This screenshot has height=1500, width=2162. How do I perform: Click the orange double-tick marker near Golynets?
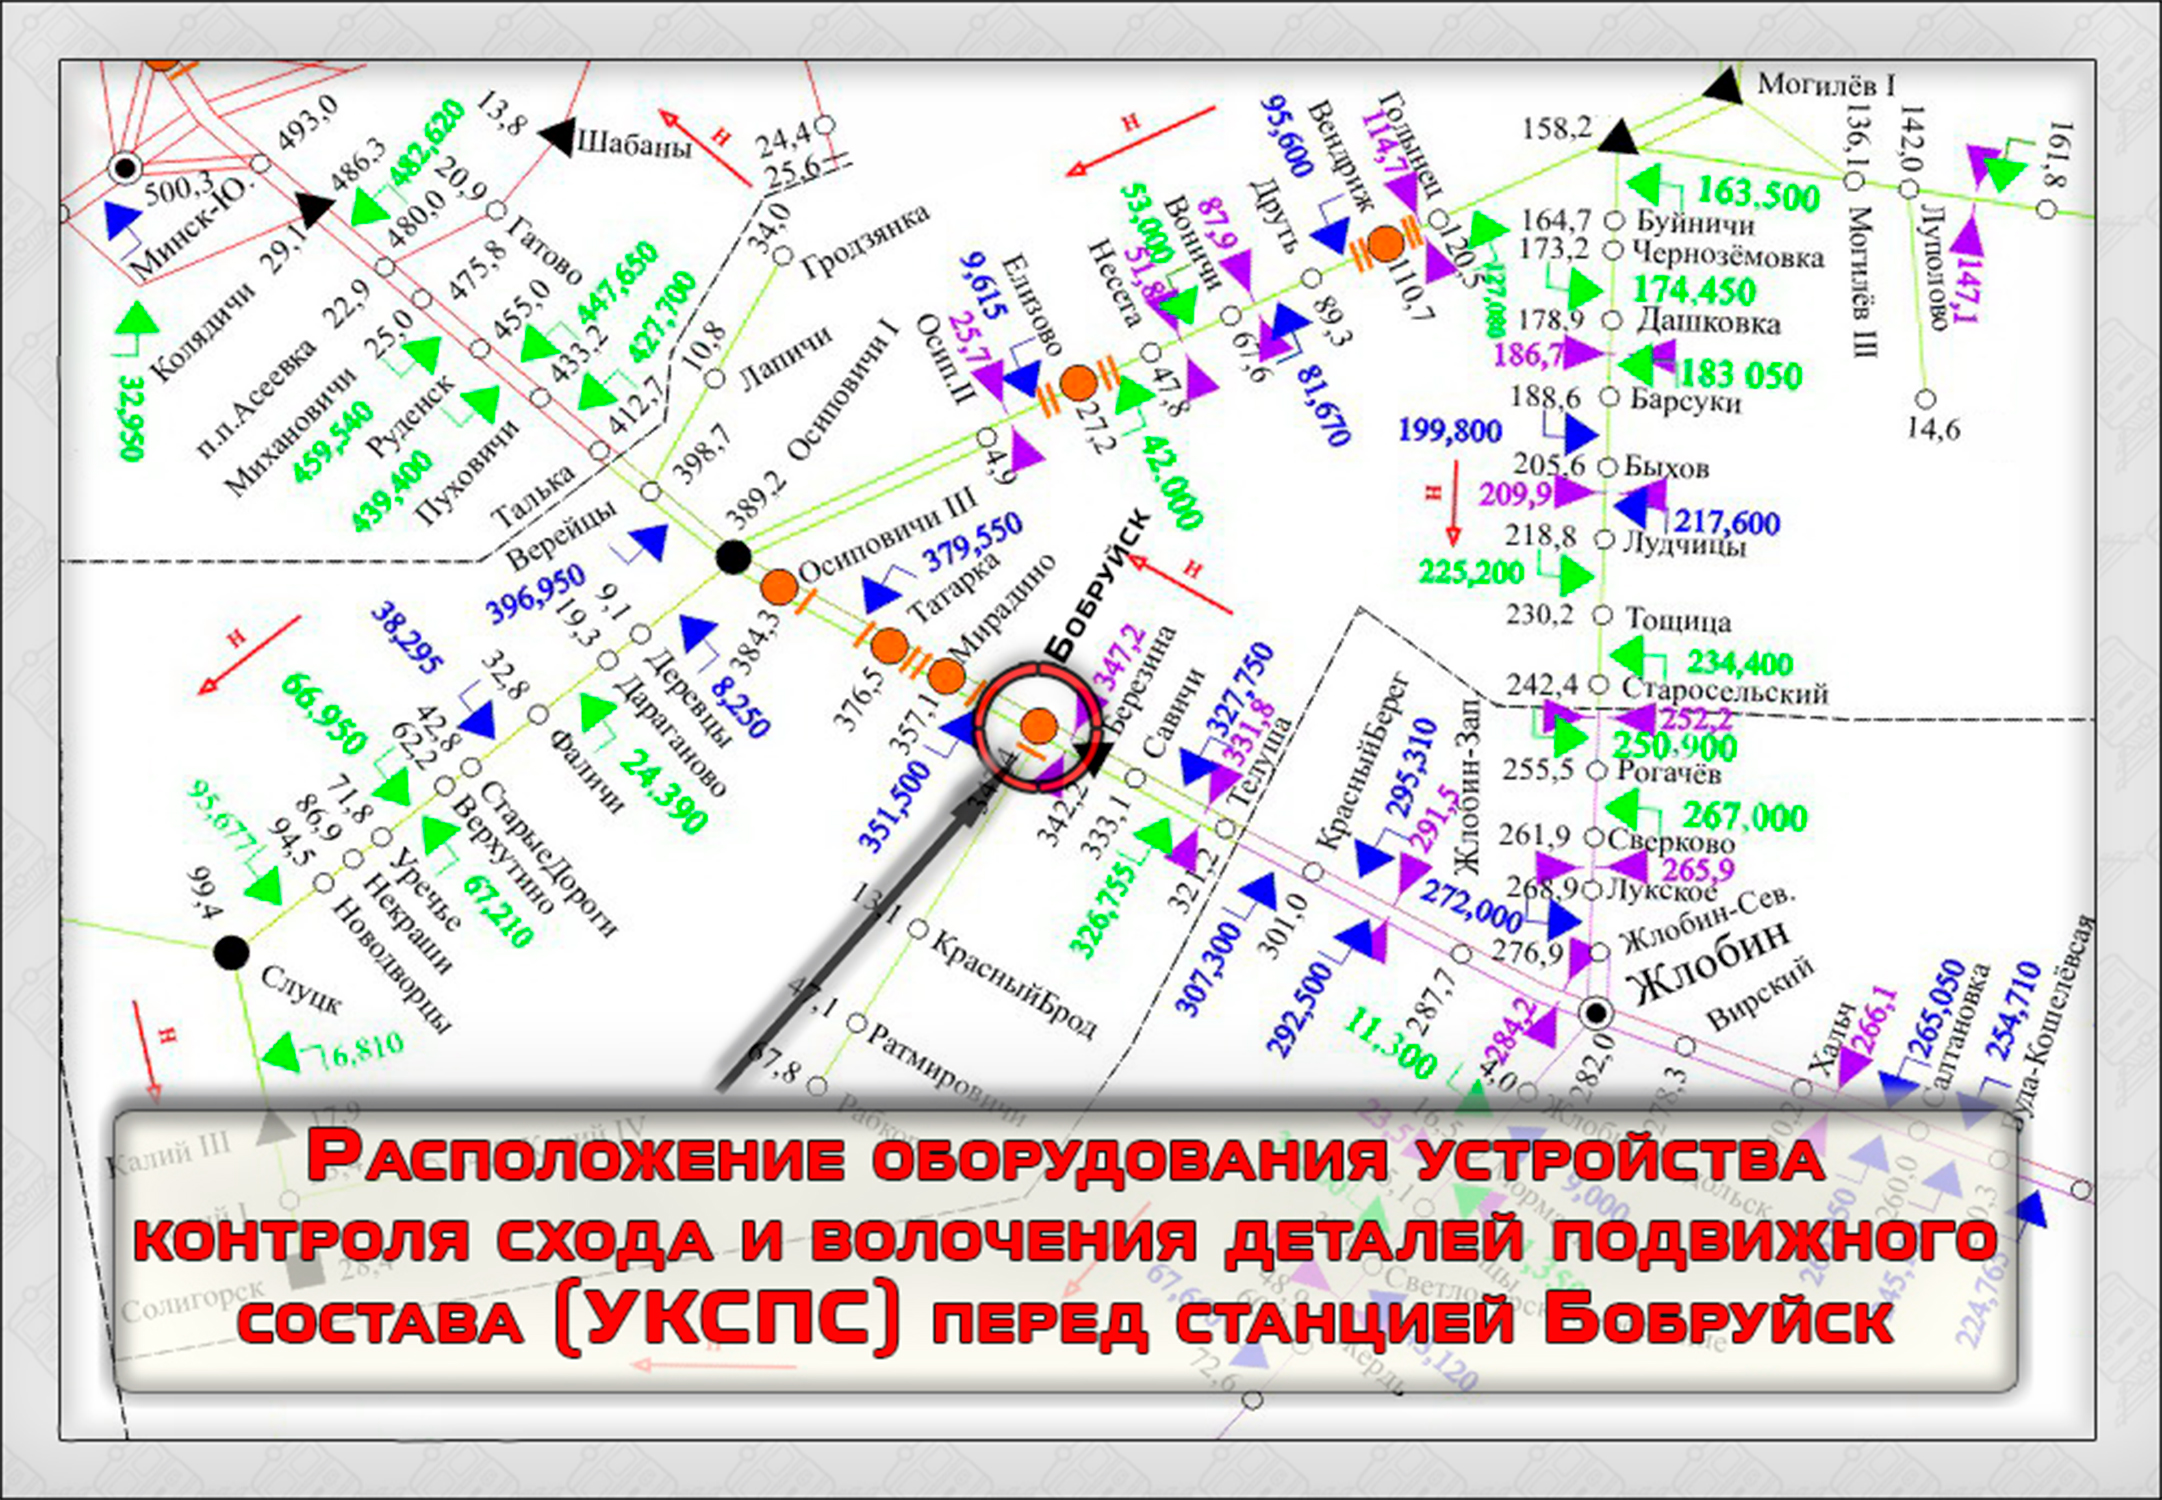1387,243
